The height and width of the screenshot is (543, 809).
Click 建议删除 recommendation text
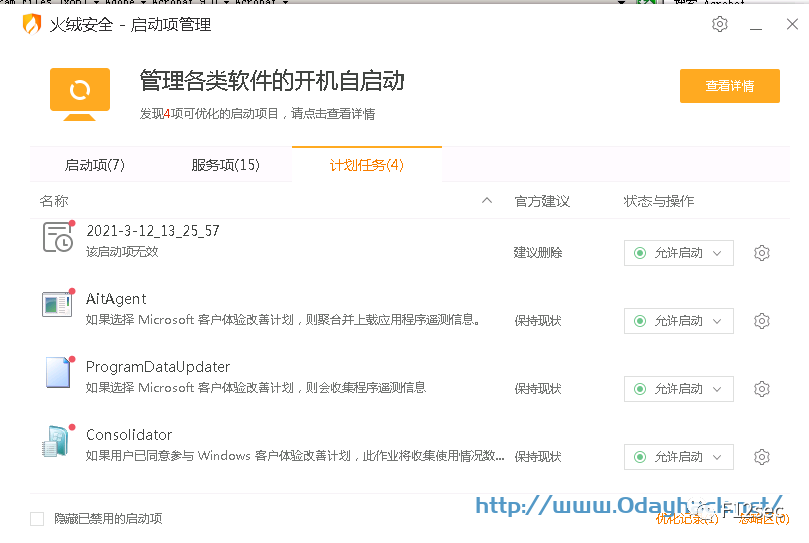(538, 252)
